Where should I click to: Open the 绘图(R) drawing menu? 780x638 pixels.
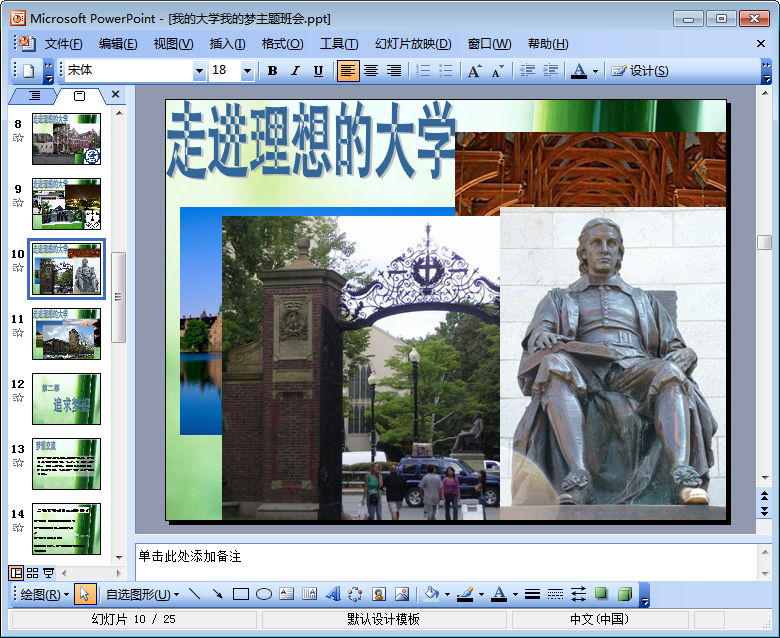tap(44, 594)
